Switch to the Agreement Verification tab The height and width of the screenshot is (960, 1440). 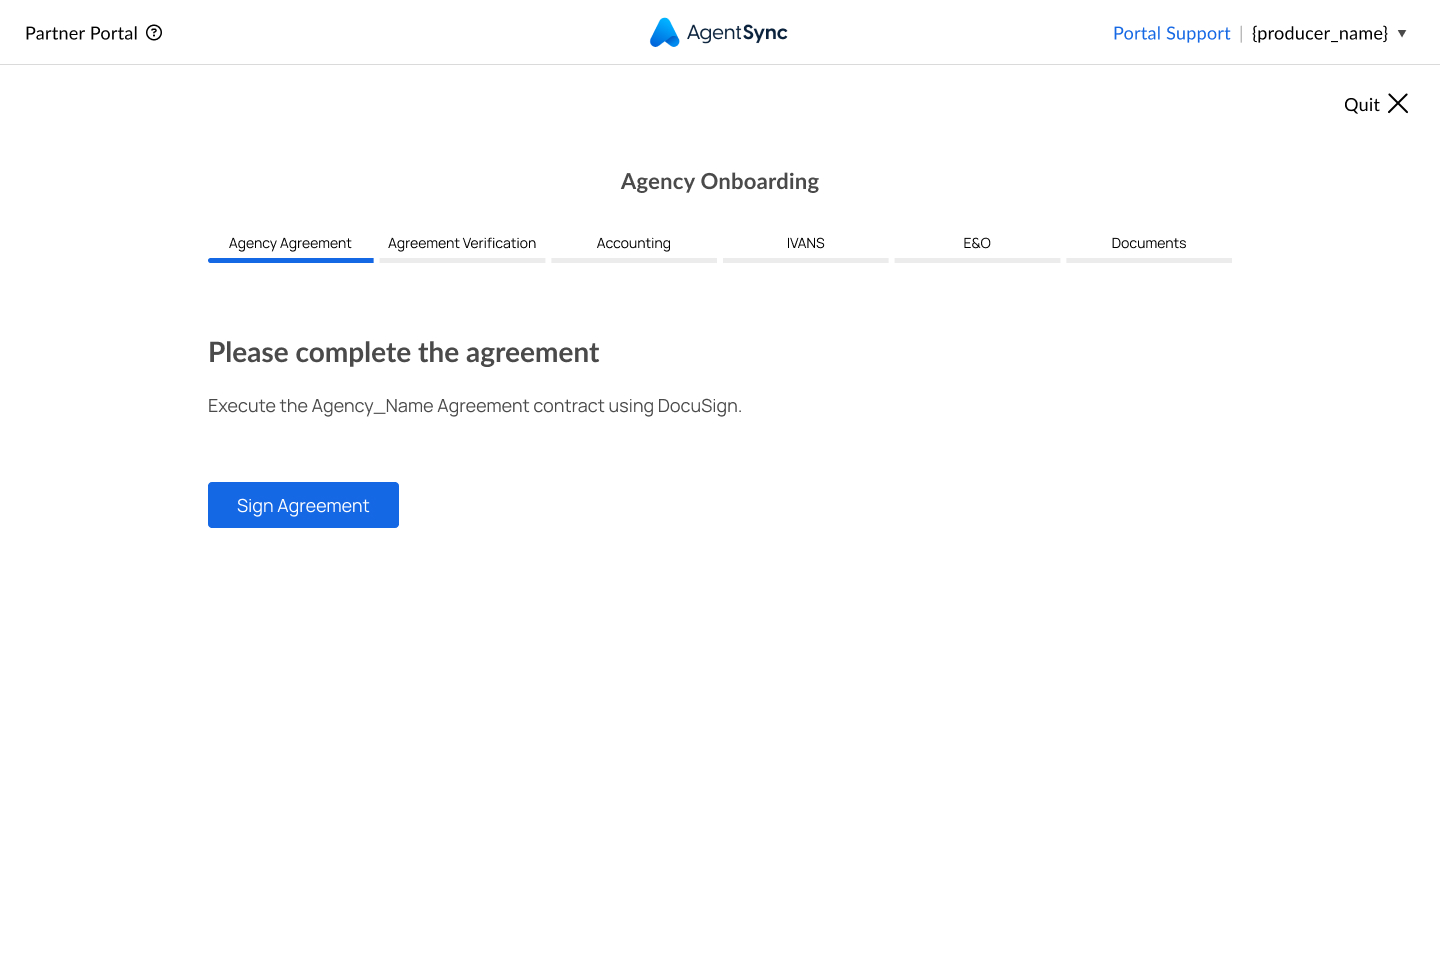(x=462, y=243)
